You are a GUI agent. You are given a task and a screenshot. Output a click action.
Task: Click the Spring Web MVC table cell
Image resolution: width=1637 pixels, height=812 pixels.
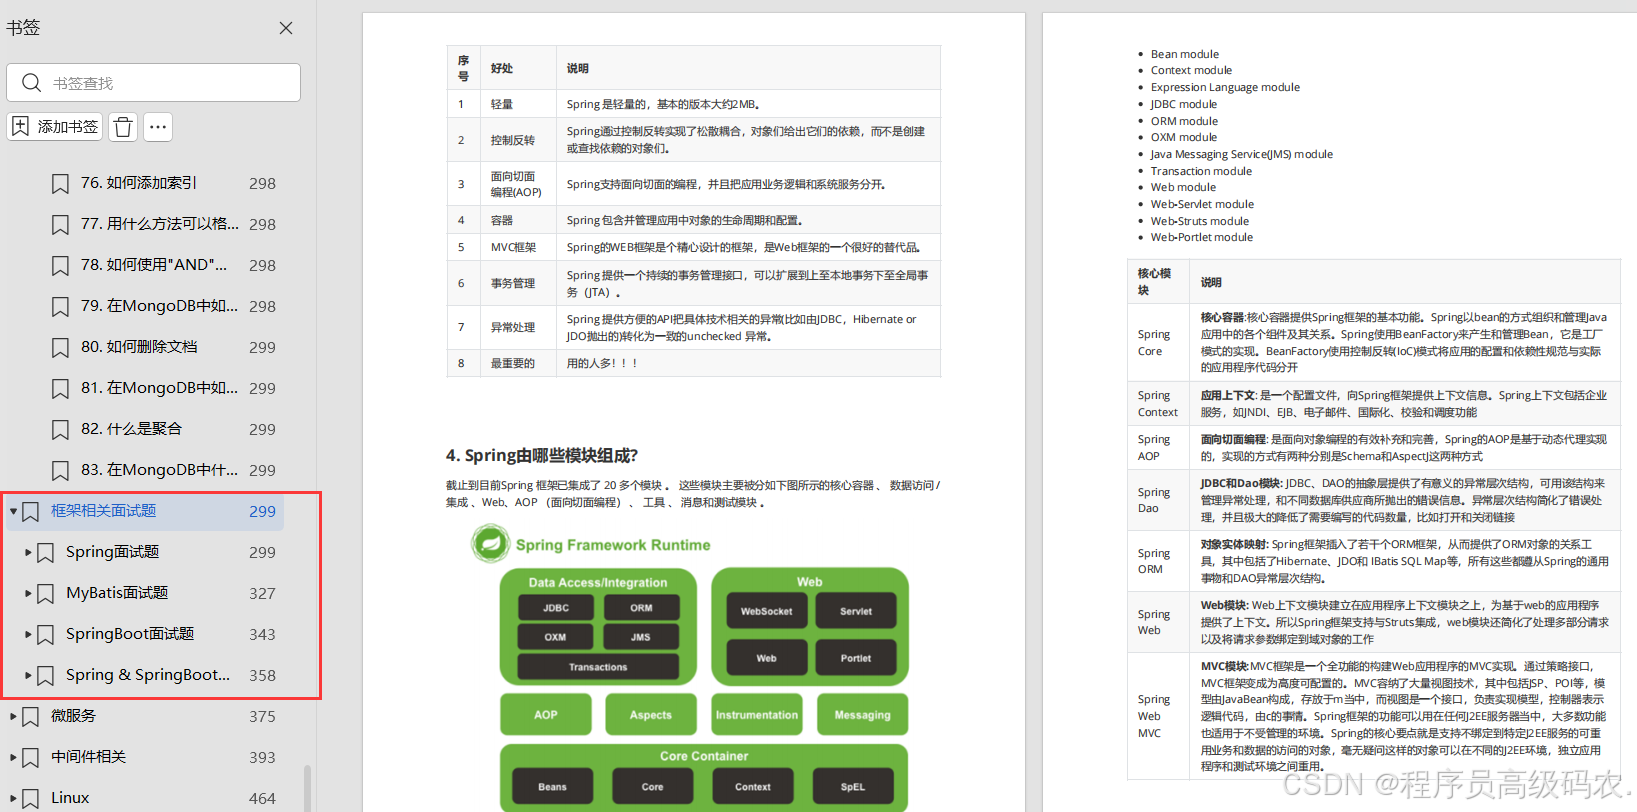pos(1158,716)
